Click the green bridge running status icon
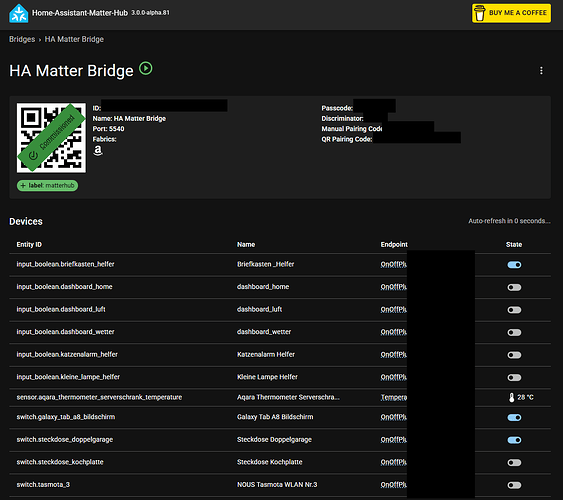563x500 pixels. [146, 68]
